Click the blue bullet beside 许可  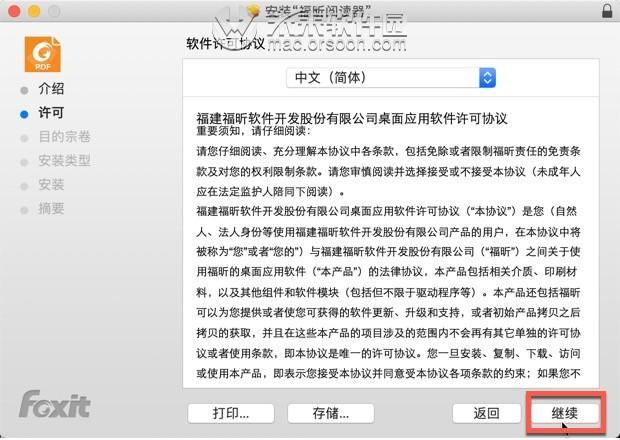[x=24, y=114]
